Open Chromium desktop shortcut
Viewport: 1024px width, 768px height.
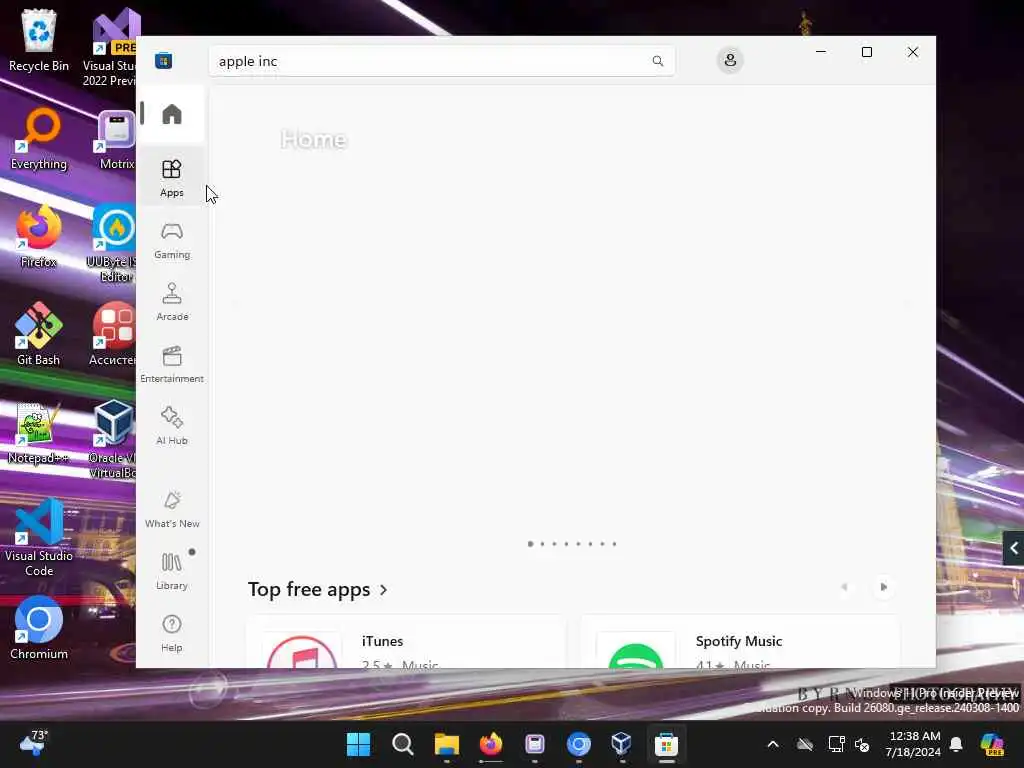point(39,628)
